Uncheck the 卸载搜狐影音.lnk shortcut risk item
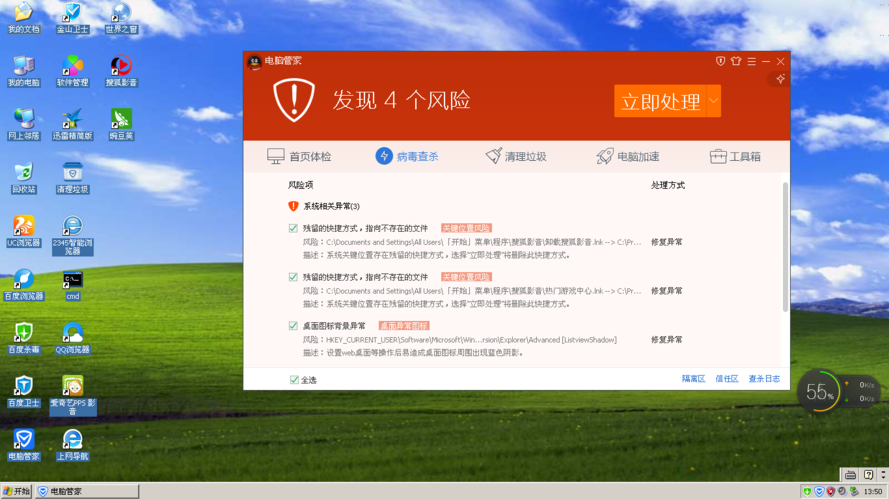Screen dimensions: 889x500 [293, 228]
